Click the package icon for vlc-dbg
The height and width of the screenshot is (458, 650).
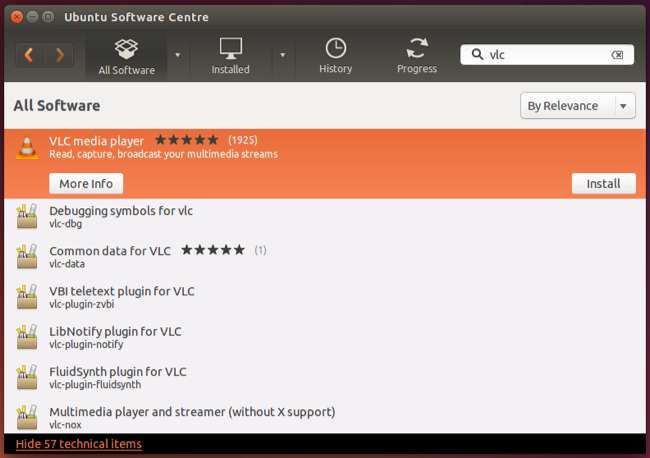27,216
